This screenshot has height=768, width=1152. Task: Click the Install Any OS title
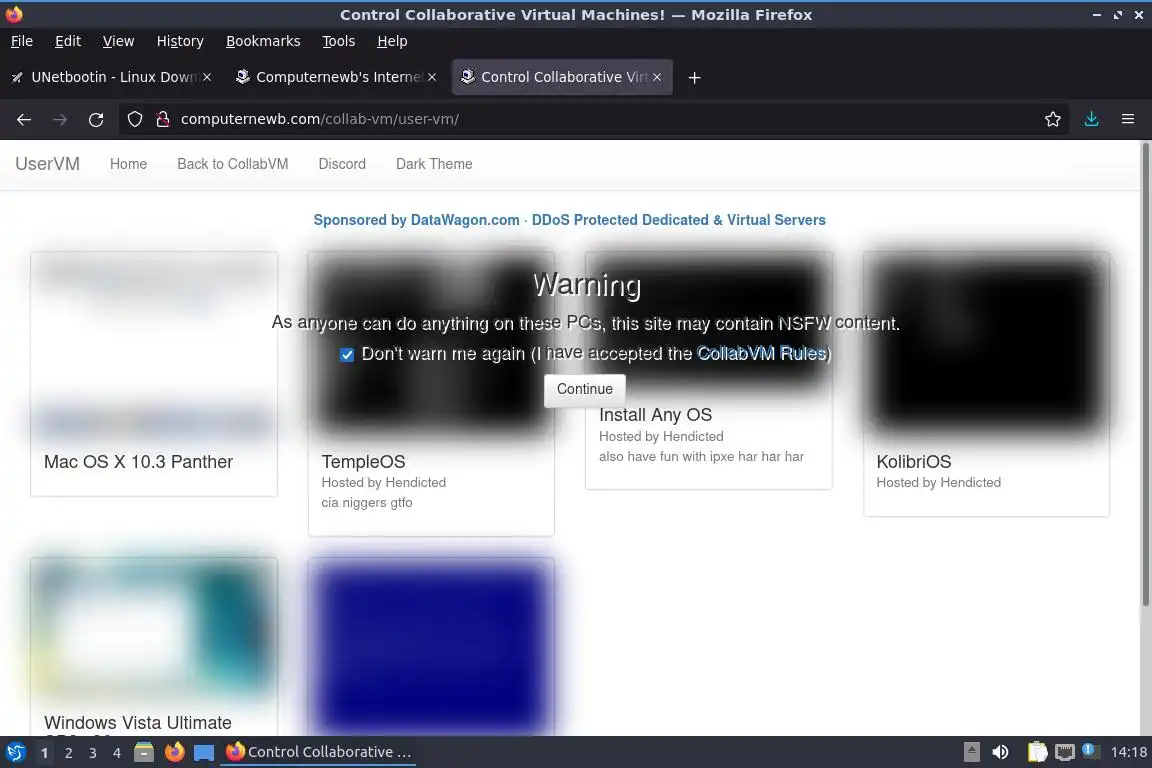click(x=655, y=415)
